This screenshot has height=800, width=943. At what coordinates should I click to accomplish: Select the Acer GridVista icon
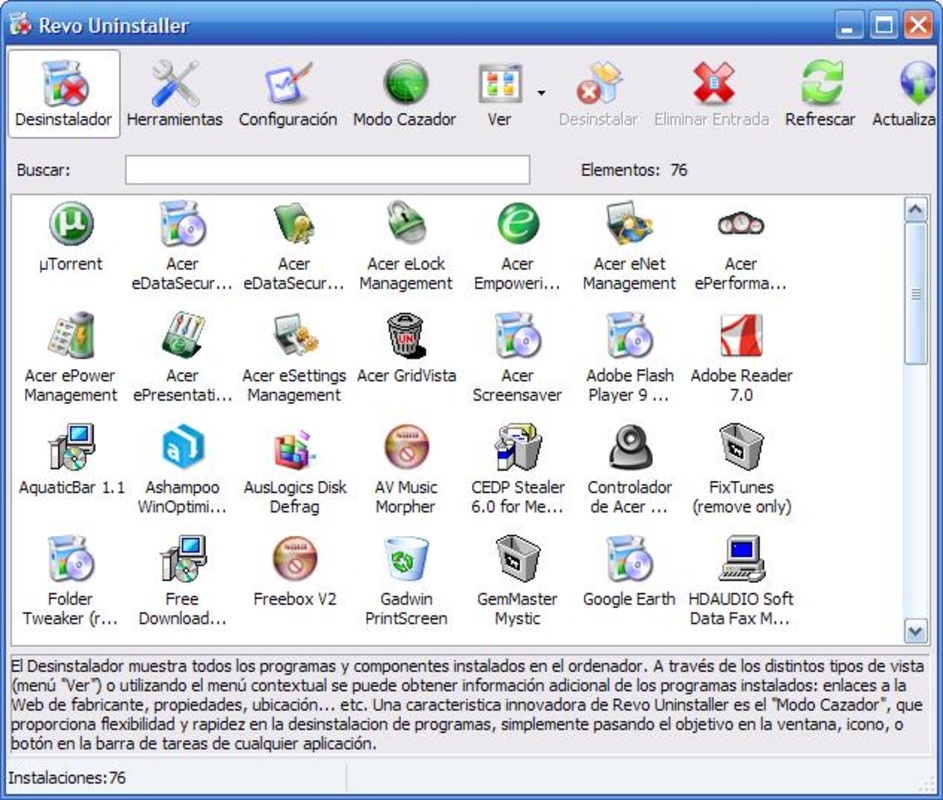point(406,336)
